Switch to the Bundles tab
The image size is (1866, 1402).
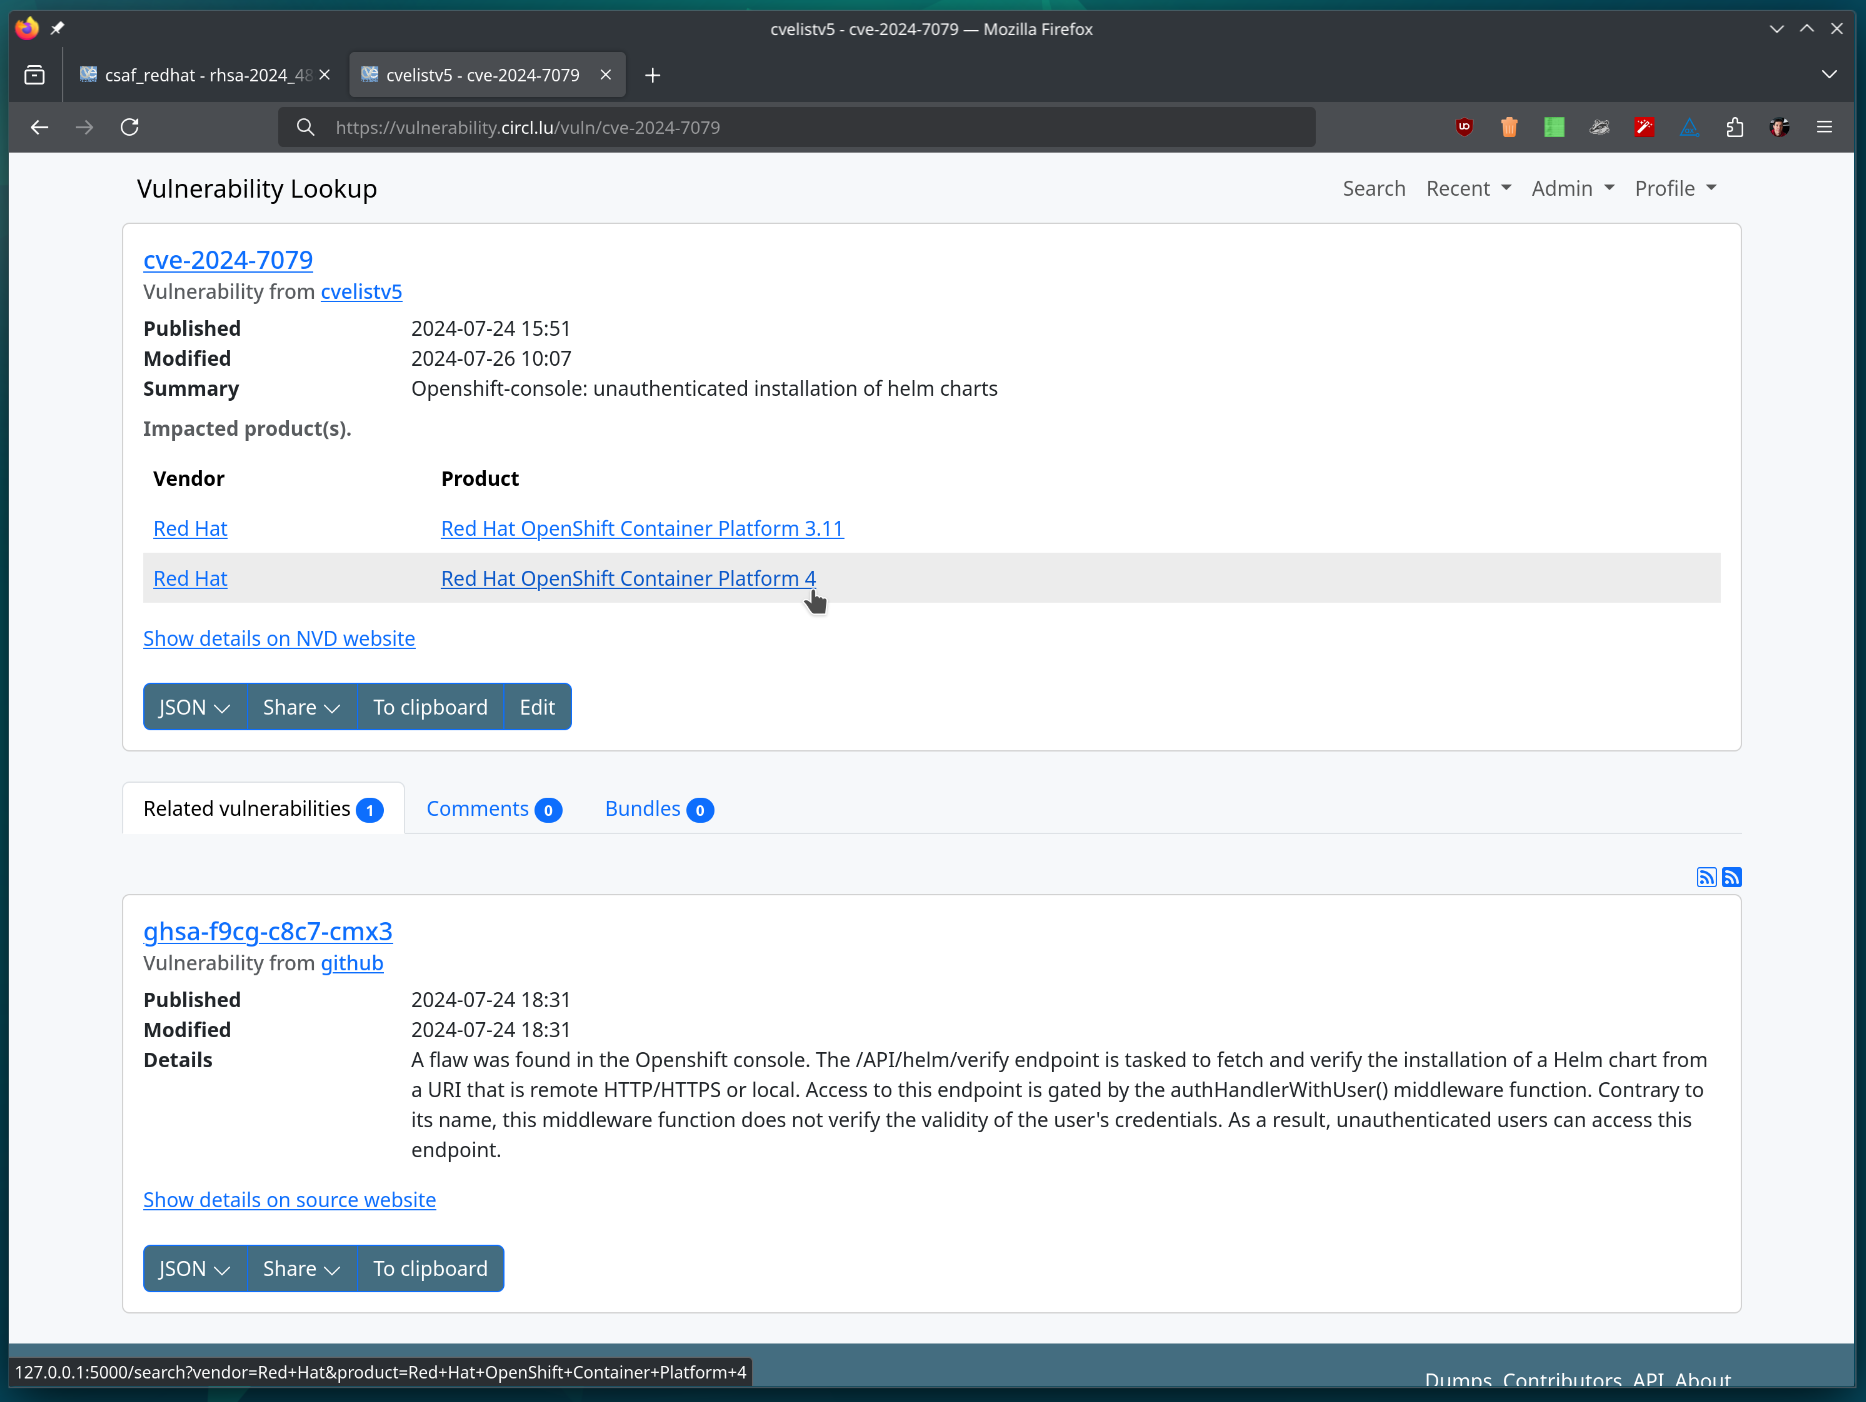pyautogui.click(x=658, y=809)
